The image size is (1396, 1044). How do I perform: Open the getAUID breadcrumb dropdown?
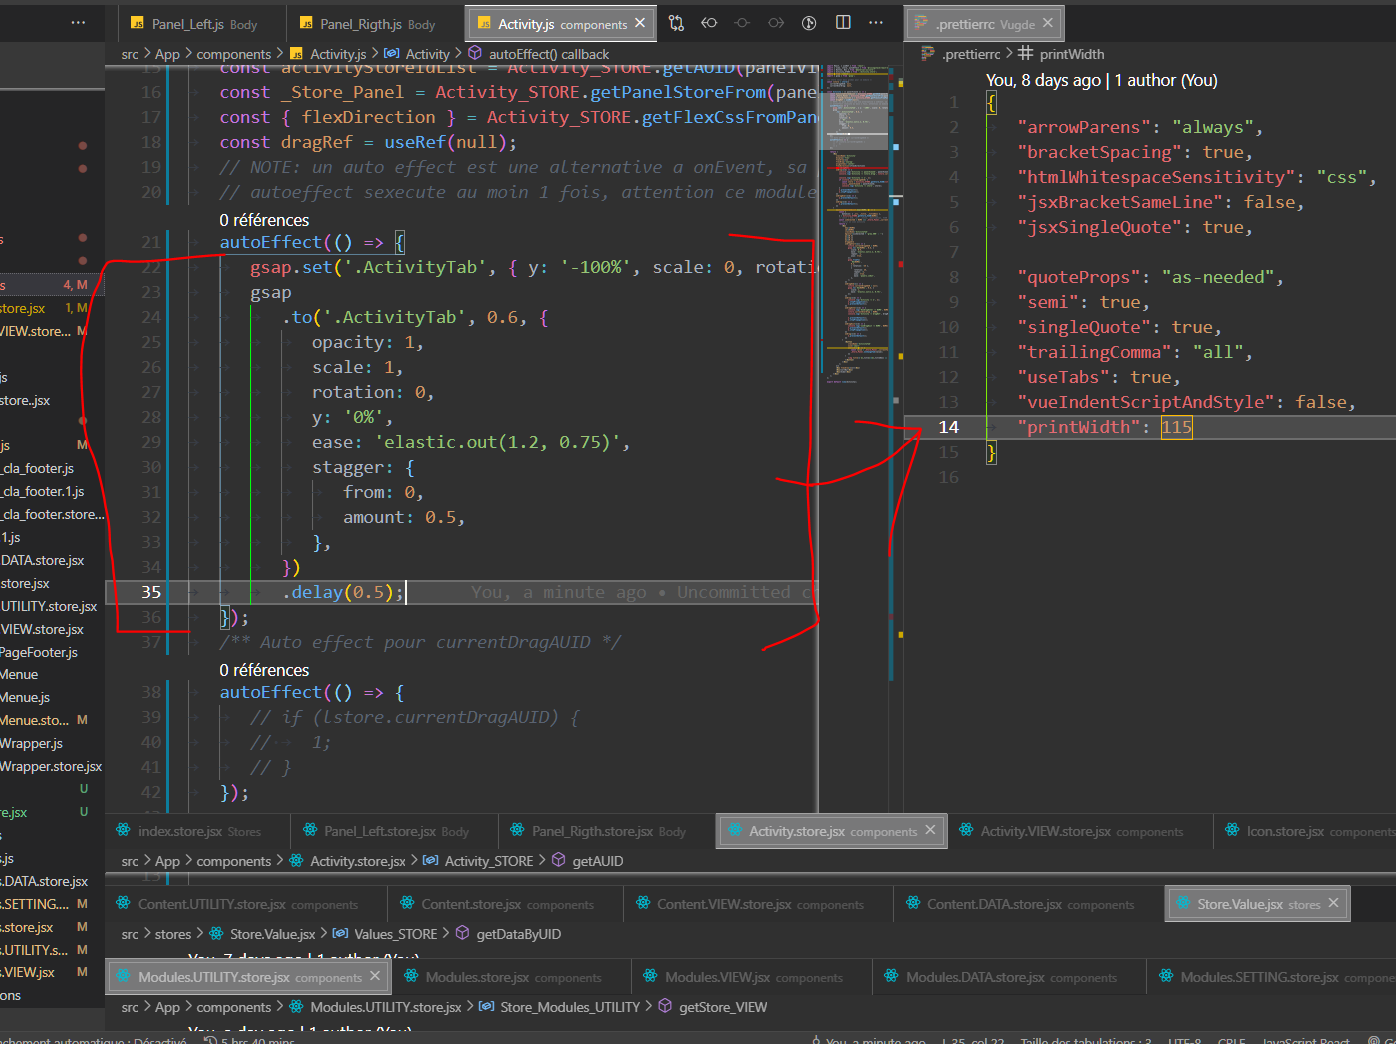pyautogui.click(x=587, y=861)
